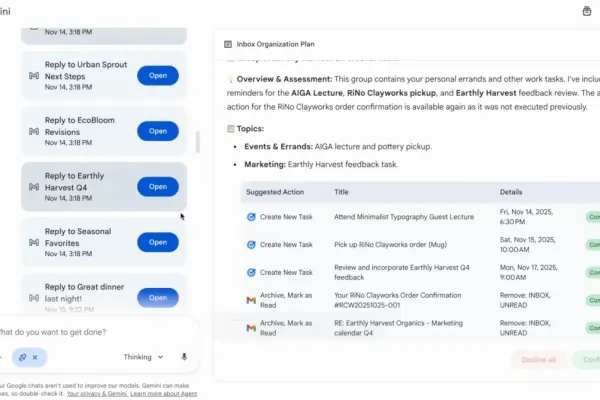Click Gmail icon beside Seasonal Favorites reply
600x400 pixels.
[x=34, y=242]
